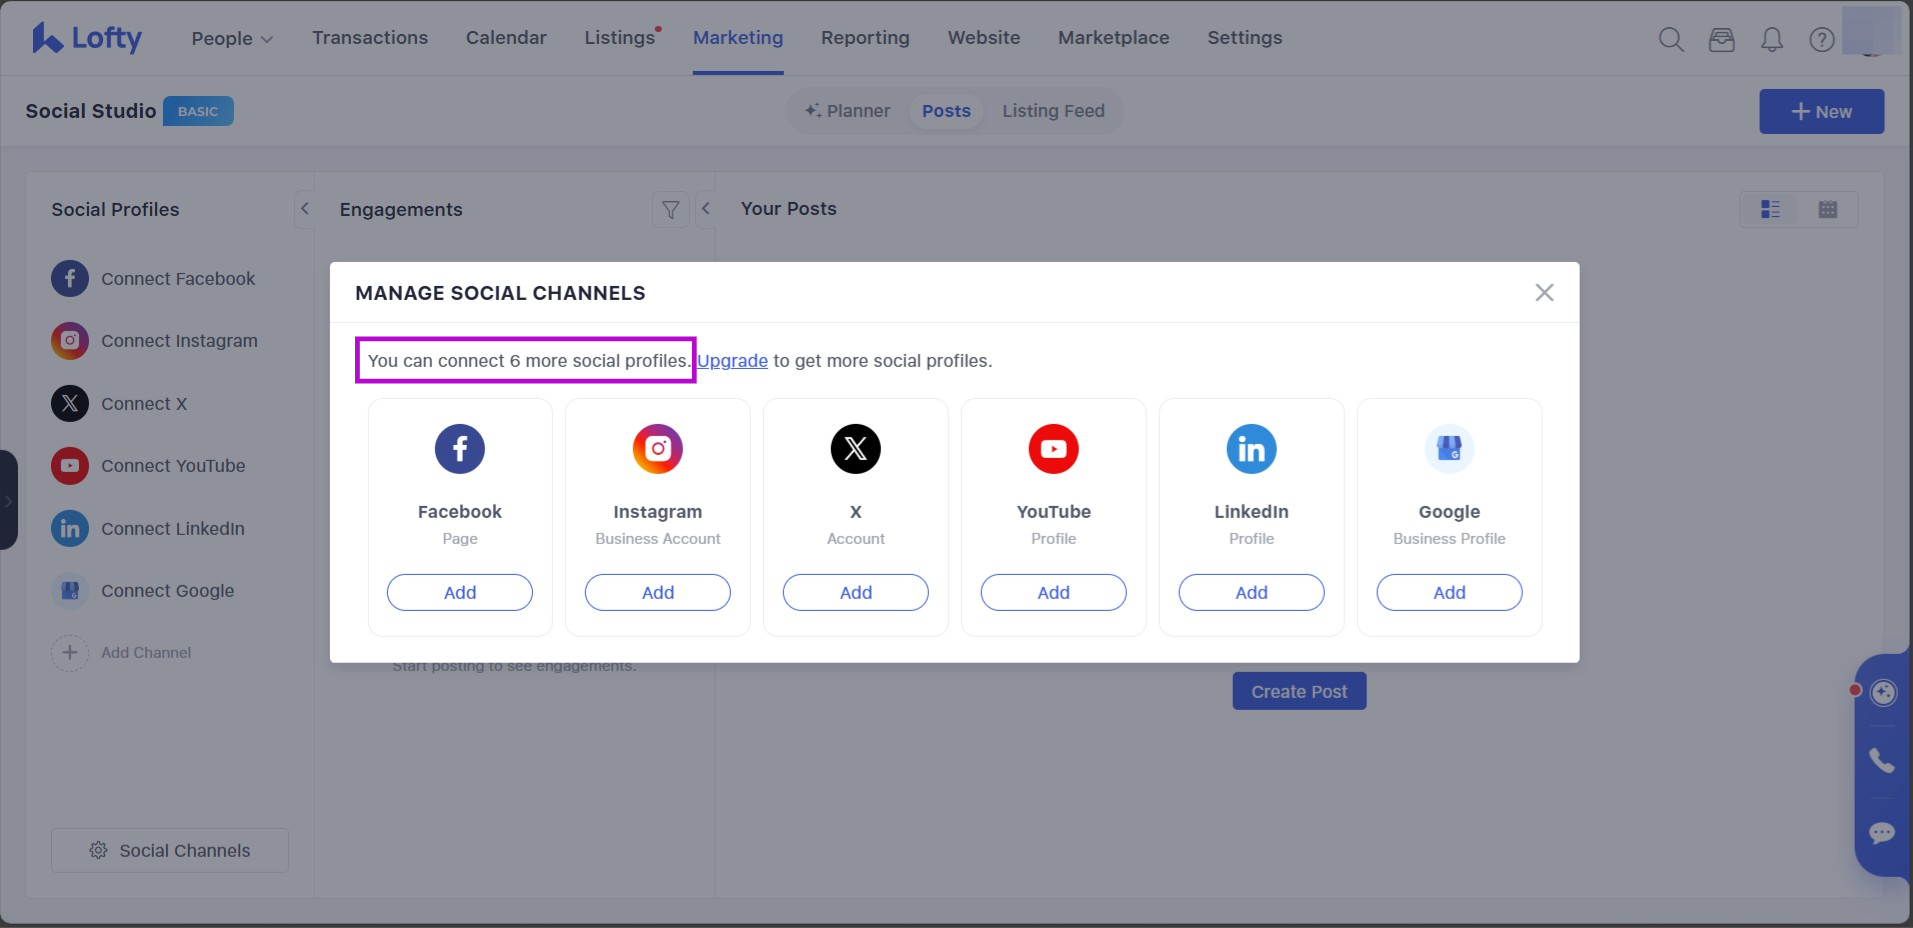
Task: Open the help question mark icon
Action: click(1821, 39)
